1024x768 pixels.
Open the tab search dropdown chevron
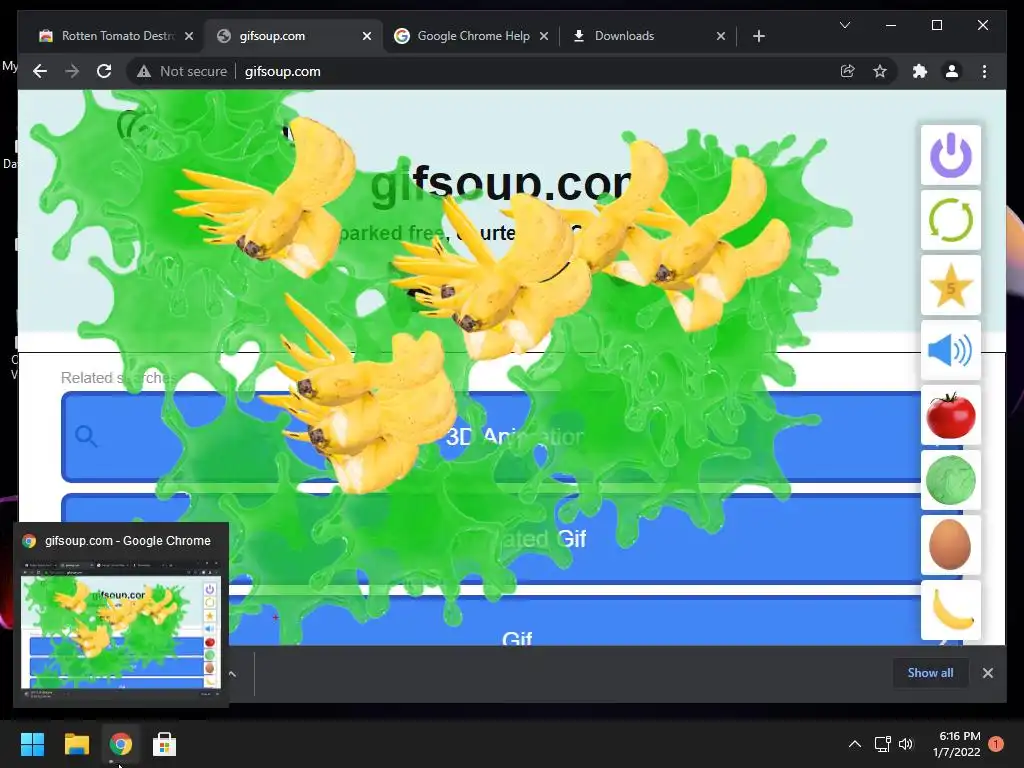click(844, 25)
